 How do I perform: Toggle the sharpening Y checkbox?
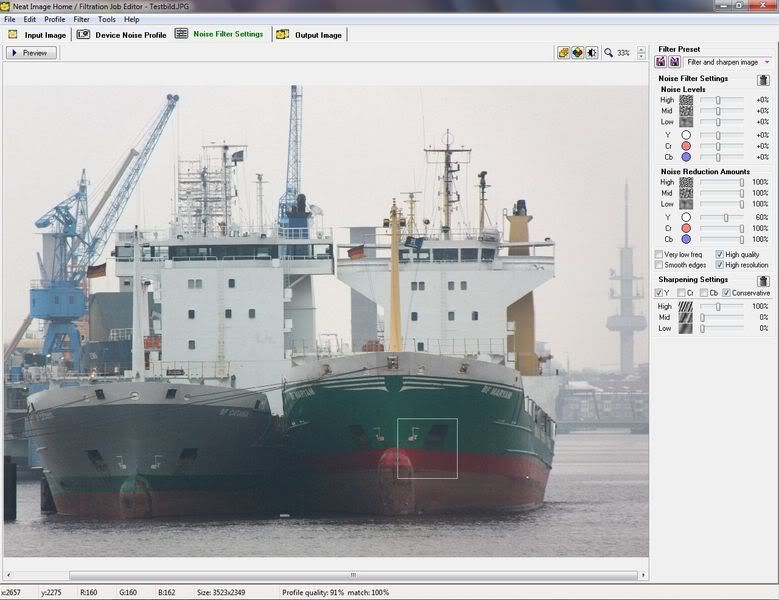pos(659,293)
